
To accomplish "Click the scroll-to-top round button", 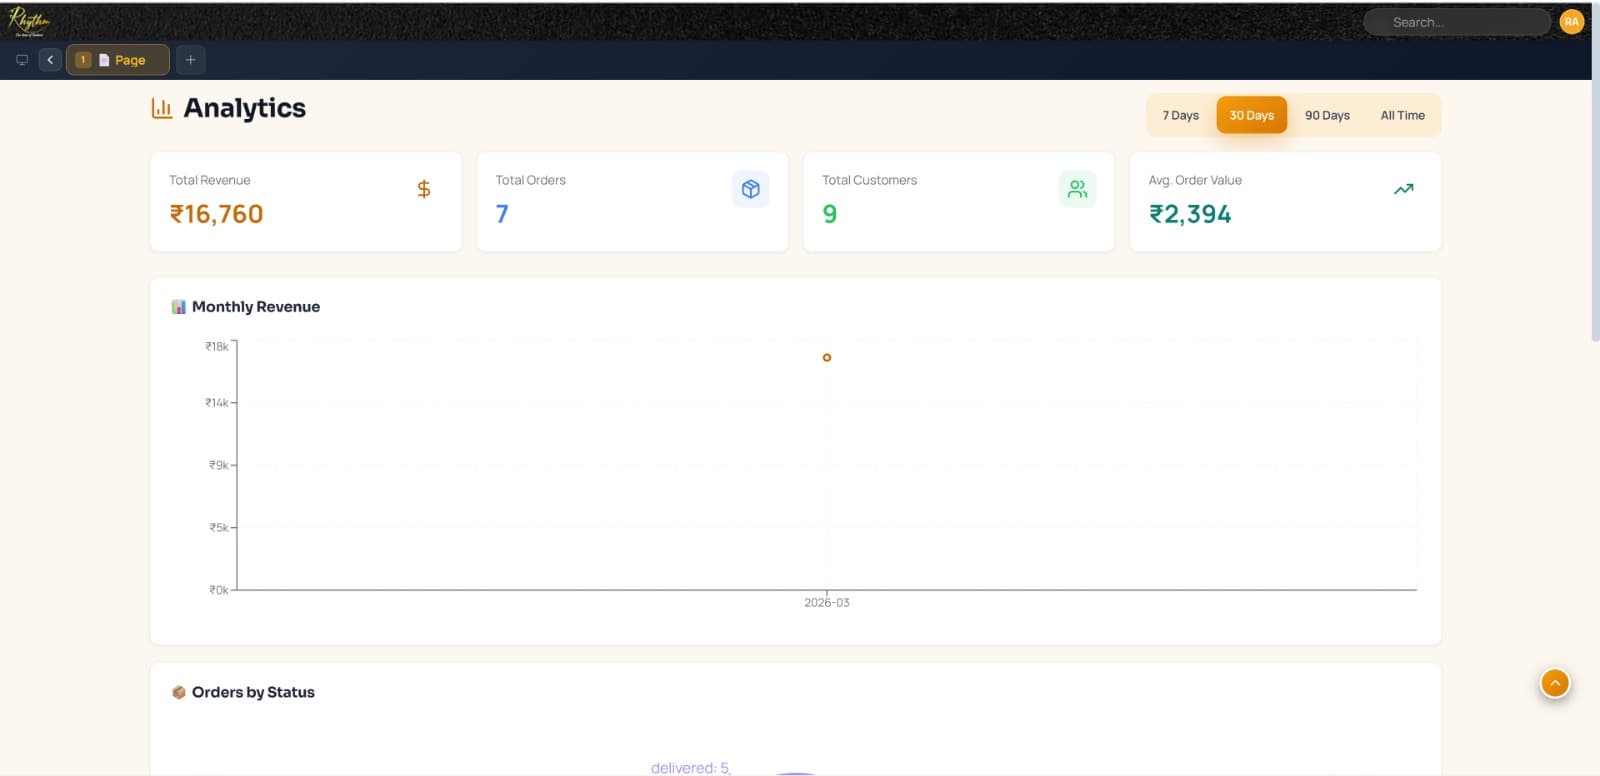I will 1555,683.
